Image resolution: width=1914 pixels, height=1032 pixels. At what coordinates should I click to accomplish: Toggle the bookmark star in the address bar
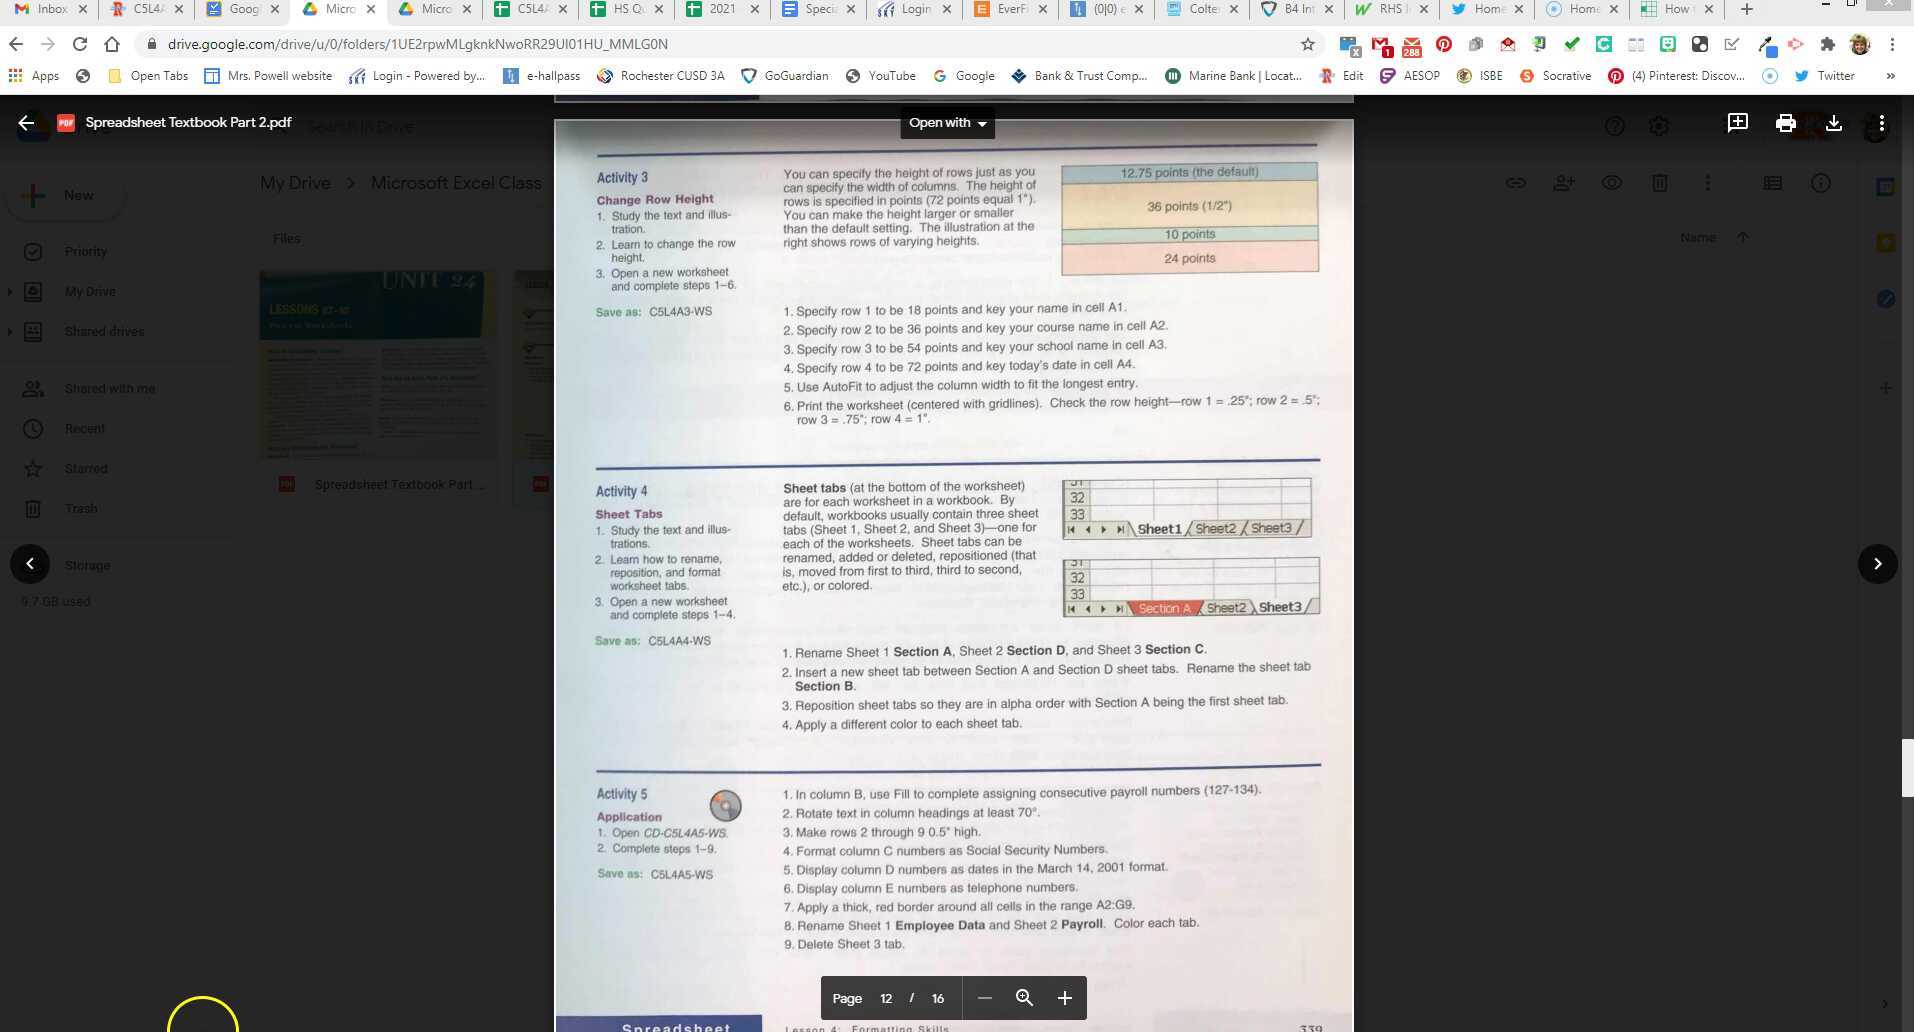coord(1306,44)
